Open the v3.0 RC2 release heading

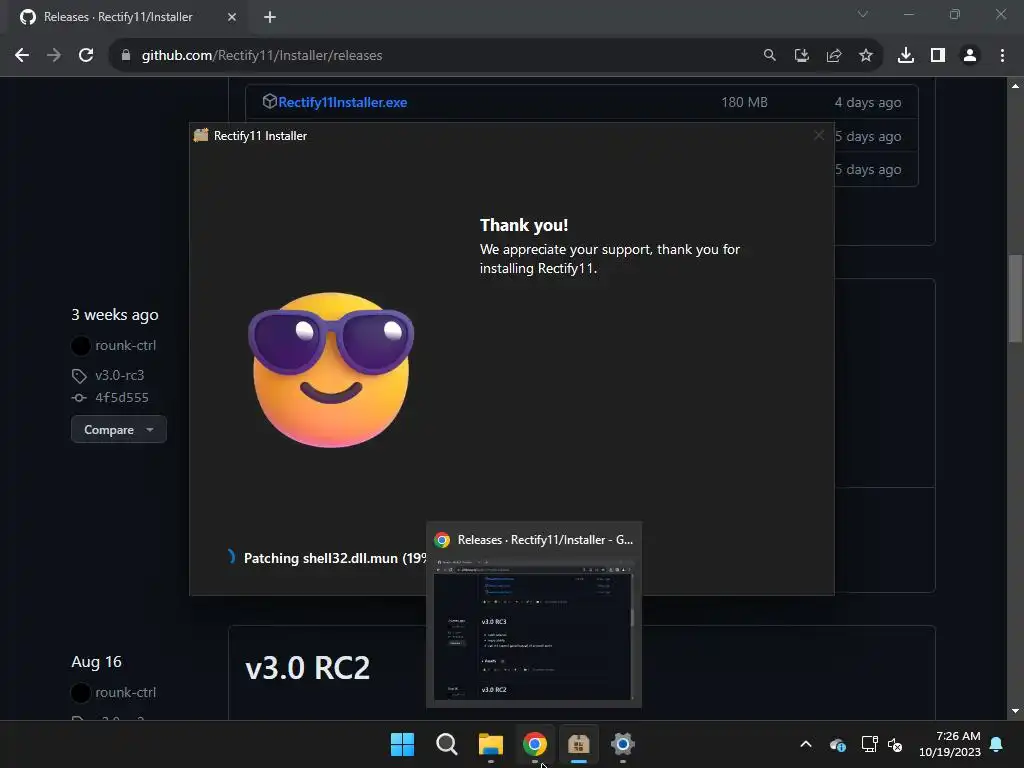point(308,667)
